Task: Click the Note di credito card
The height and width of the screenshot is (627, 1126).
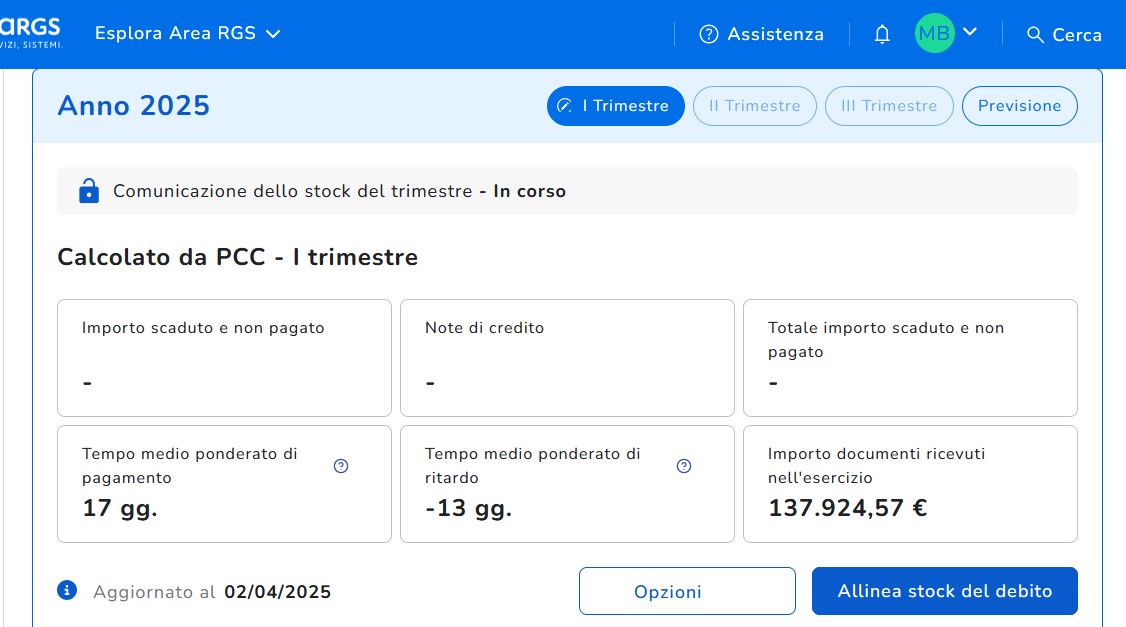Action: (x=567, y=357)
